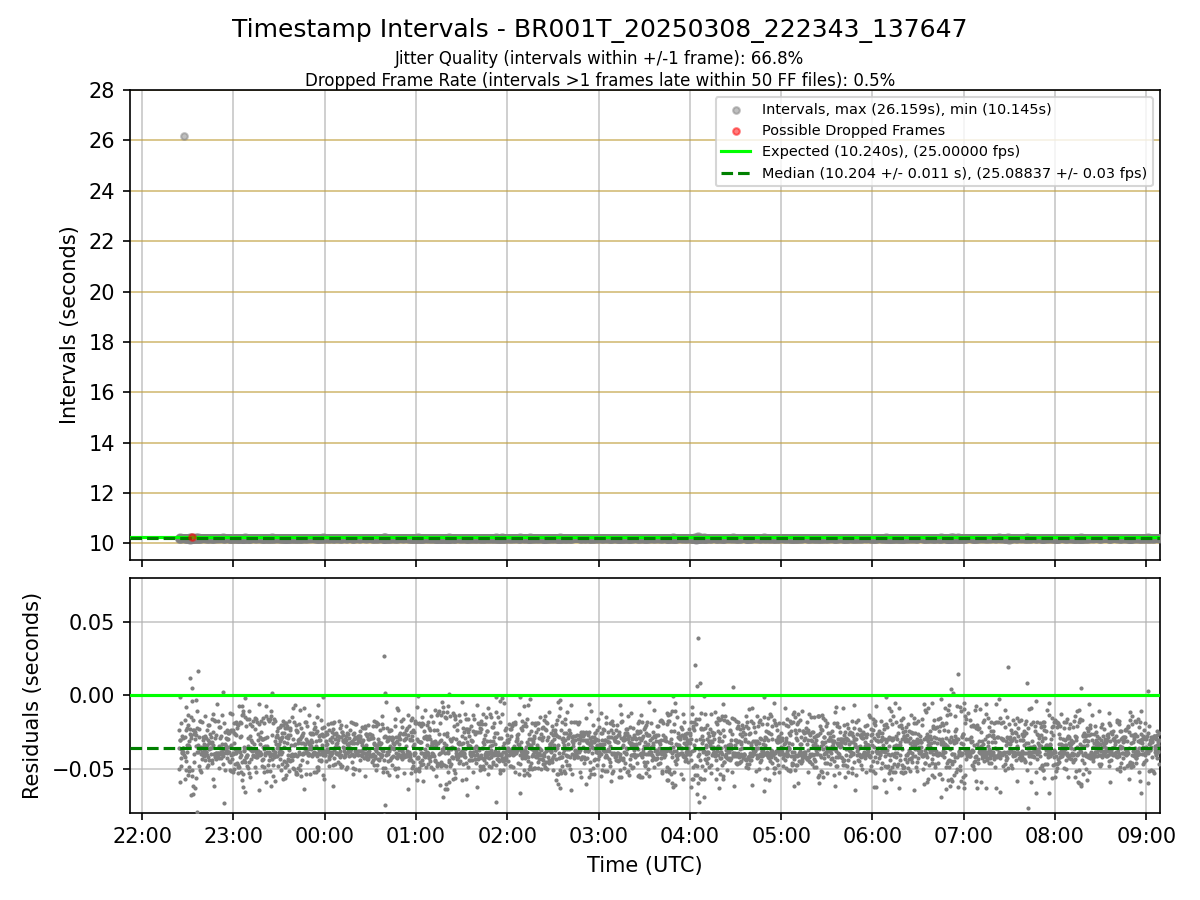Click the y-axis tick label 18
The width and height of the screenshot is (1200, 900).
pyautogui.click(x=104, y=342)
